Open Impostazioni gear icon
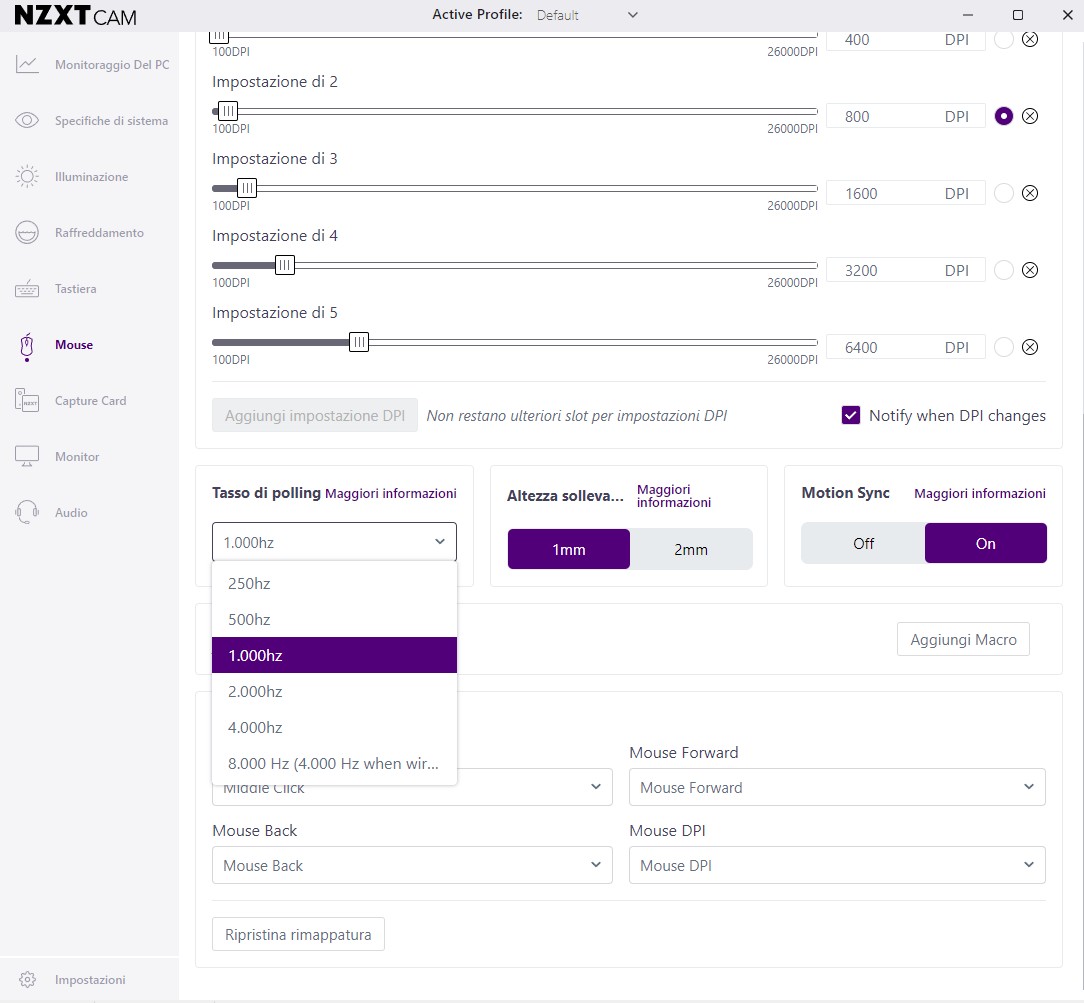1084x1003 pixels. pos(28,980)
